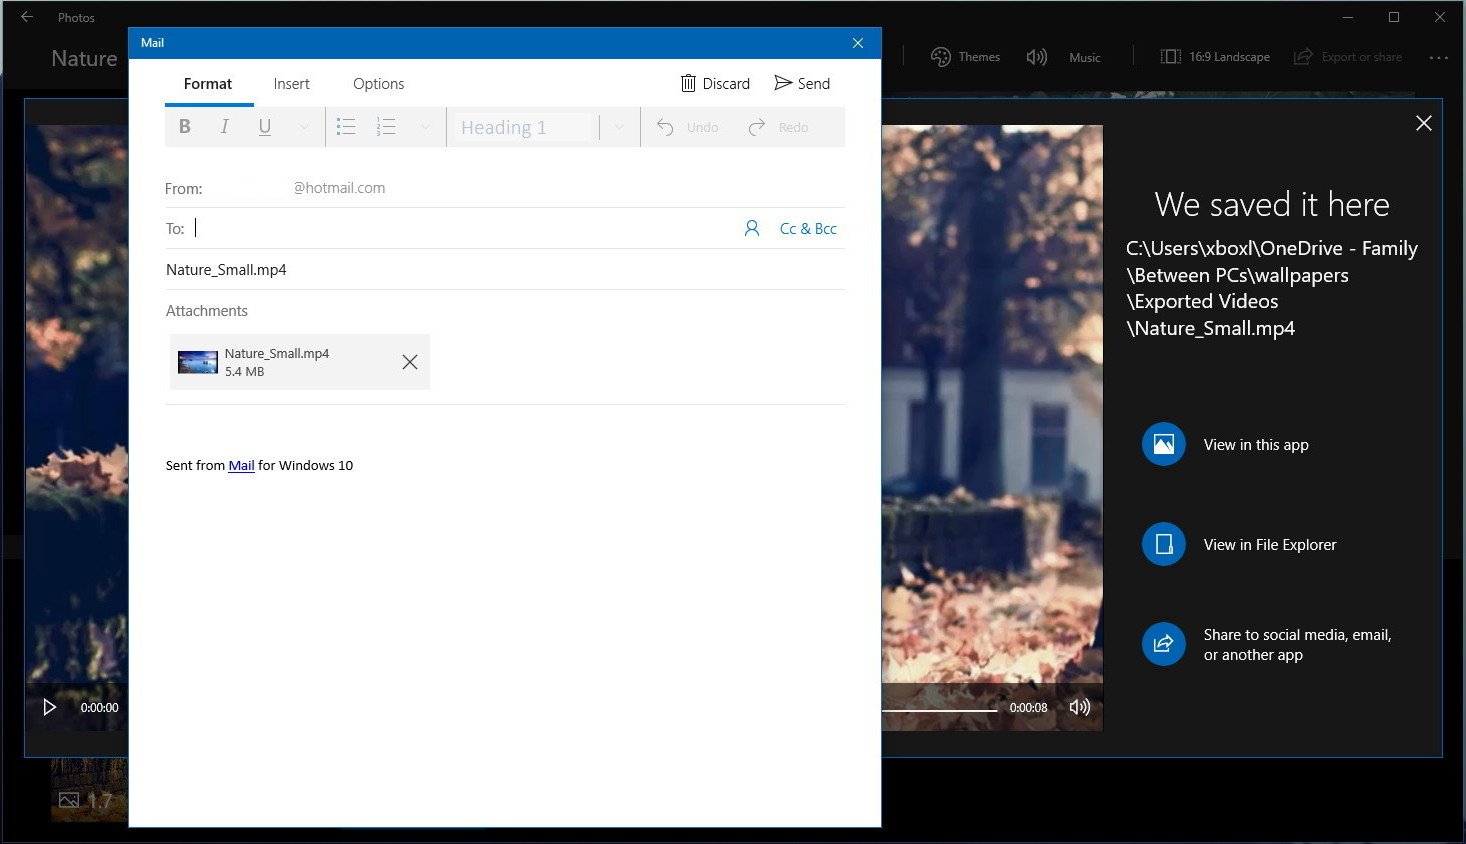This screenshot has width=1466, height=844.
Task: Show the Cc & Bcc fields
Action: [x=808, y=228]
